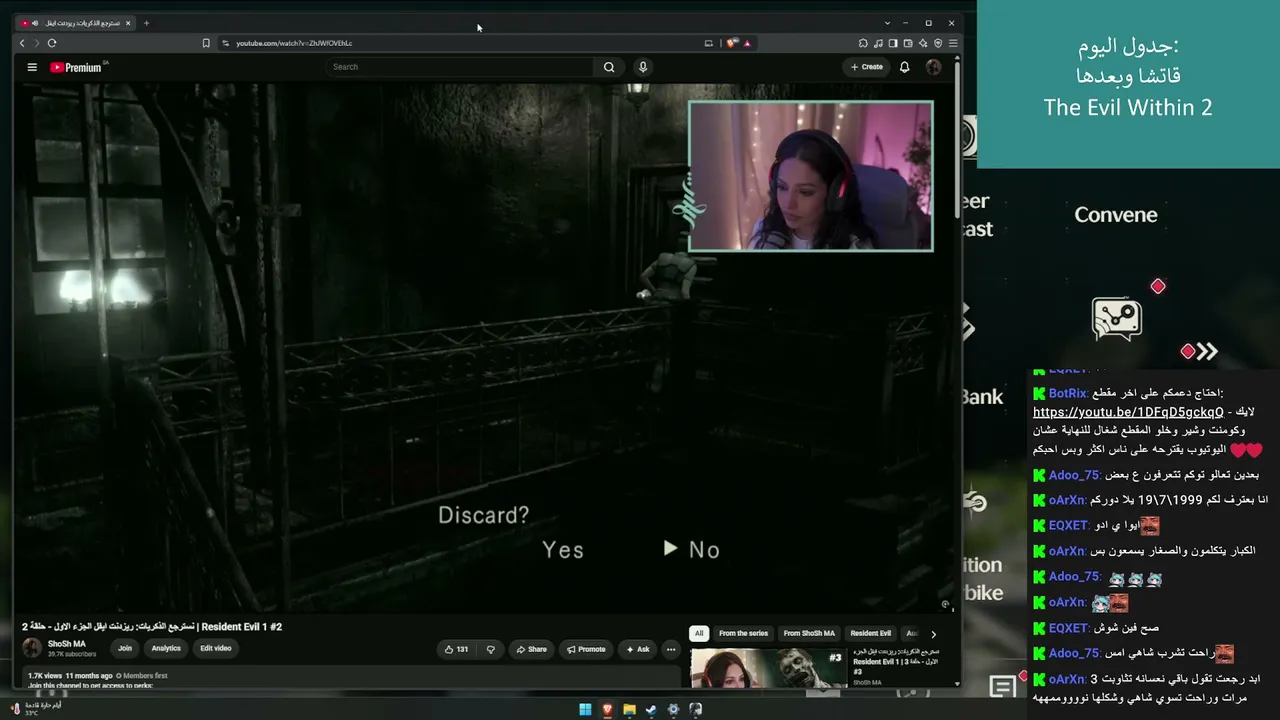The image size is (1280, 720).
Task: Like the video with 131 likes
Action: 456,649
